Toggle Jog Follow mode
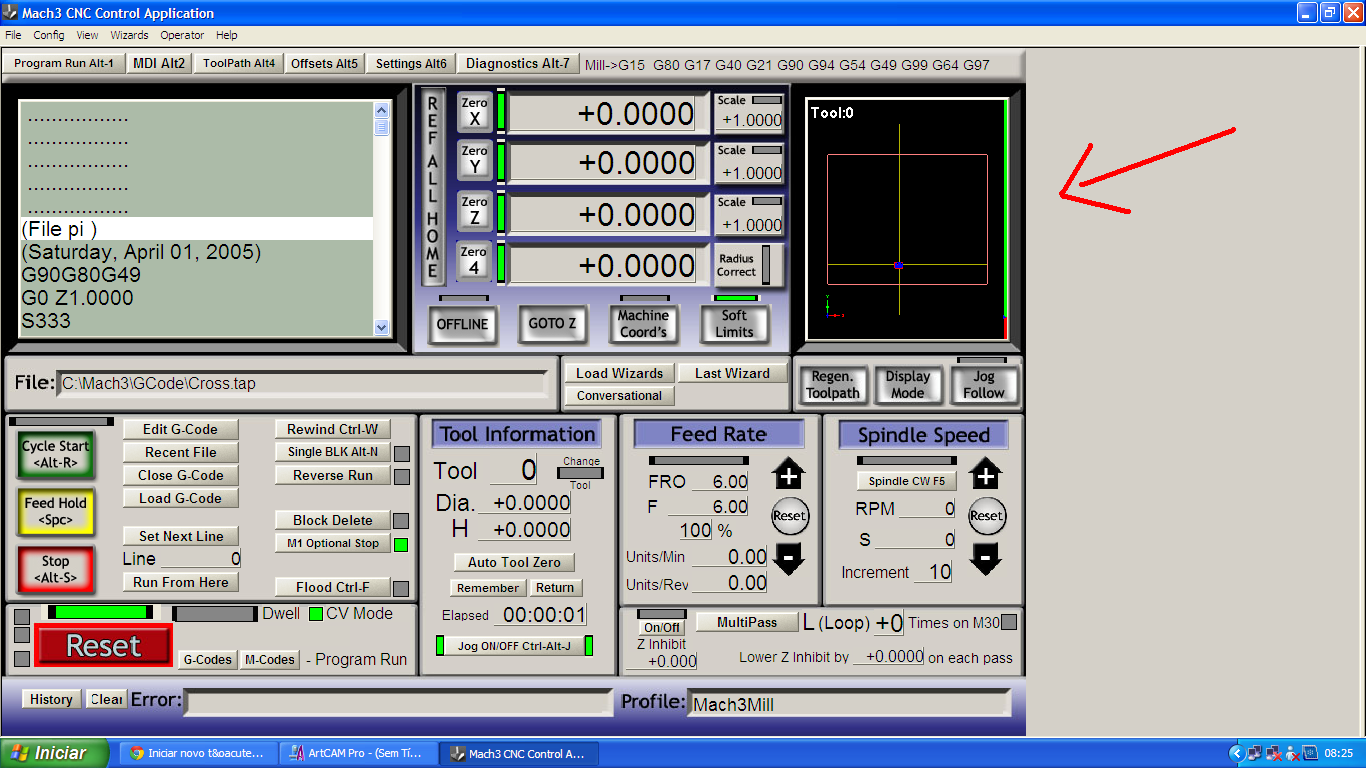 pyautogui.click(x=984, y=385)
